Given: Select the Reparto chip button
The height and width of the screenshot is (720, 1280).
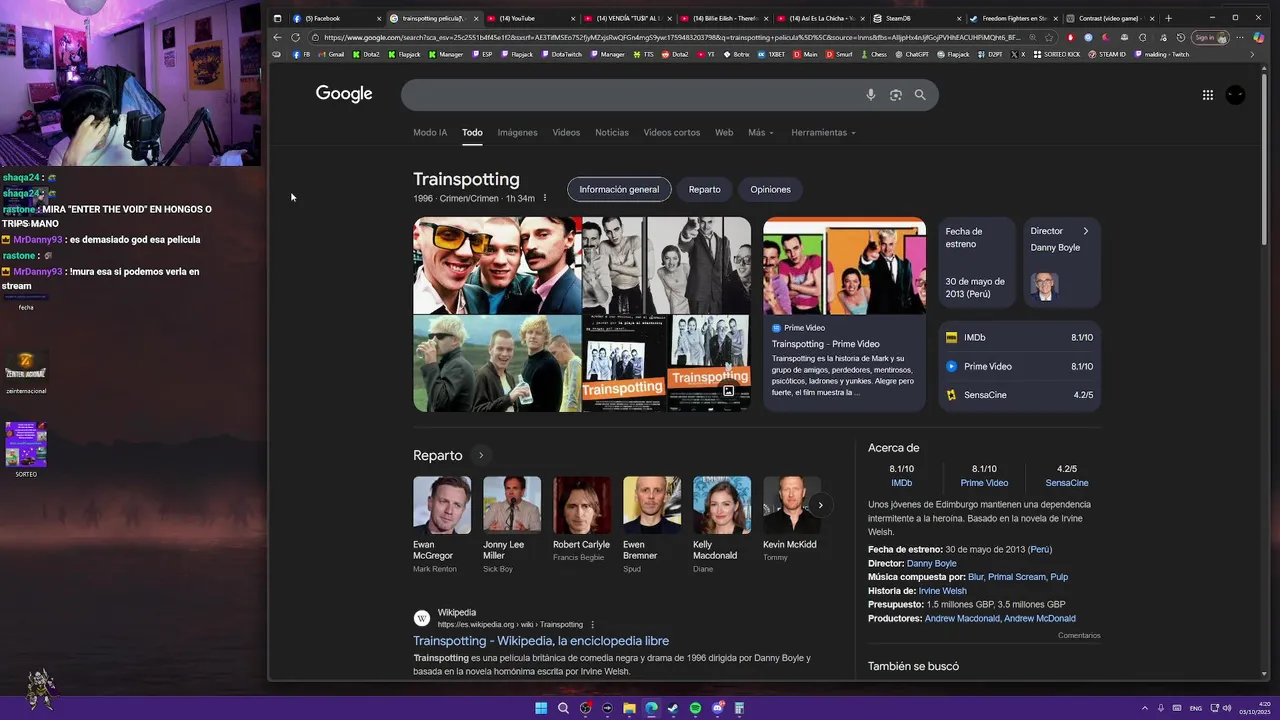Looking at the screenshot, I should [x=704, y=189].
